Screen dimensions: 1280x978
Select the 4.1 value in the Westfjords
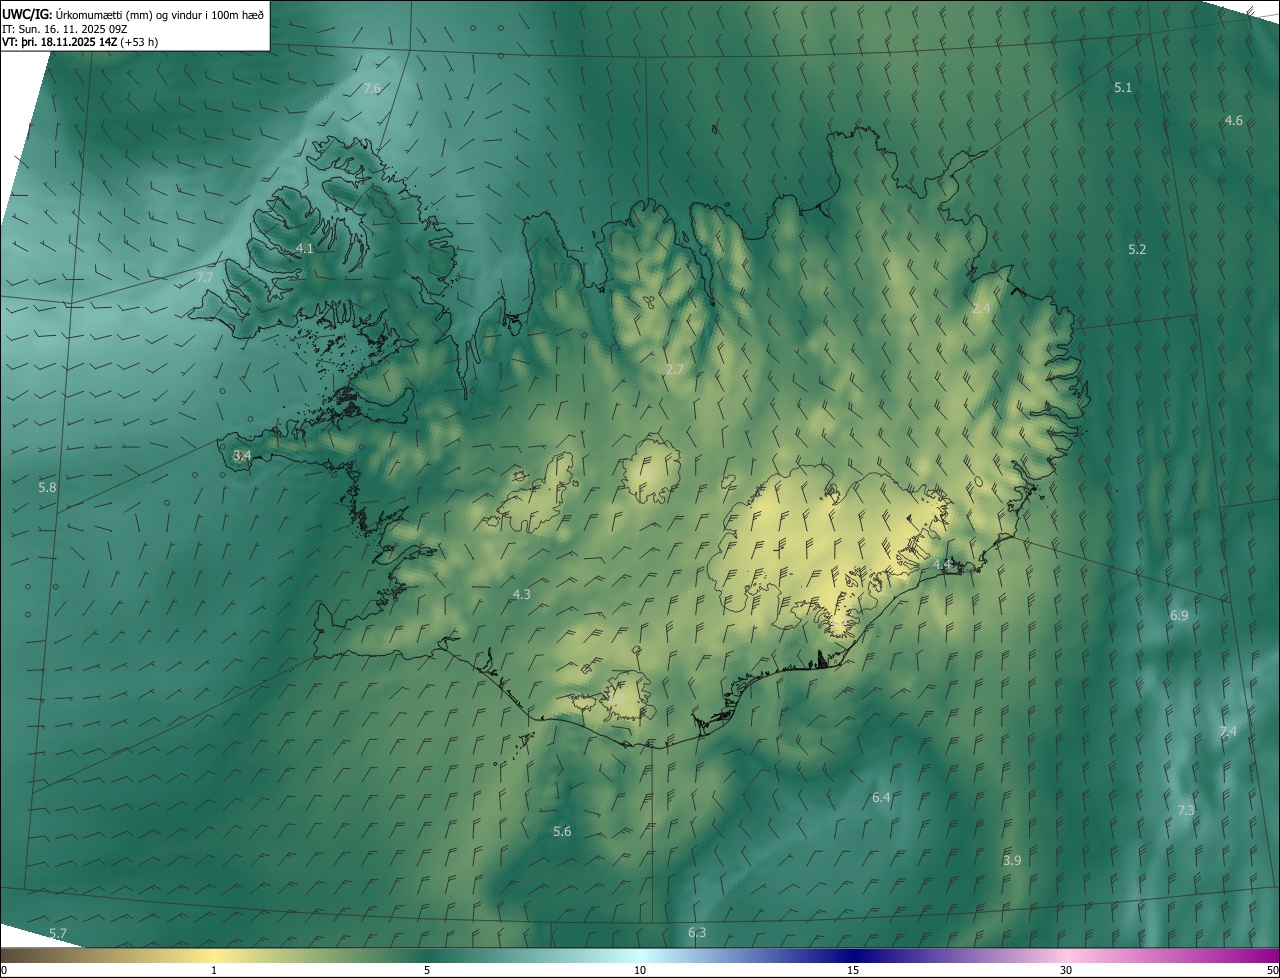(x=305, y=248)
